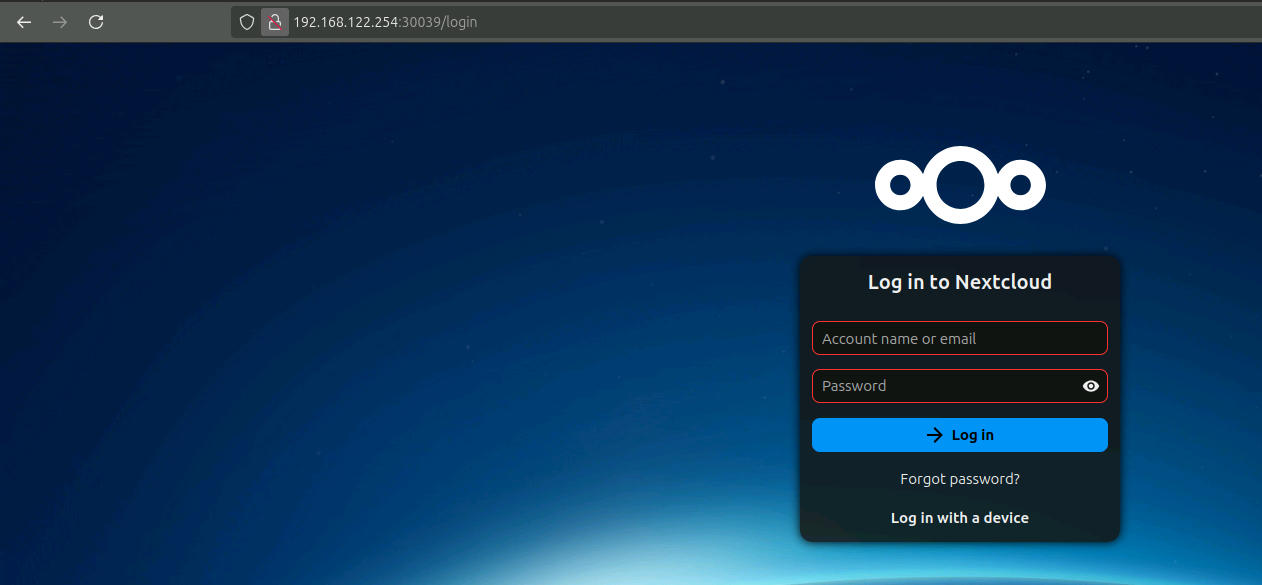This screenshot has height=585, width=1262.
Task: Show insecure connection padlock info
Action: 274,22
